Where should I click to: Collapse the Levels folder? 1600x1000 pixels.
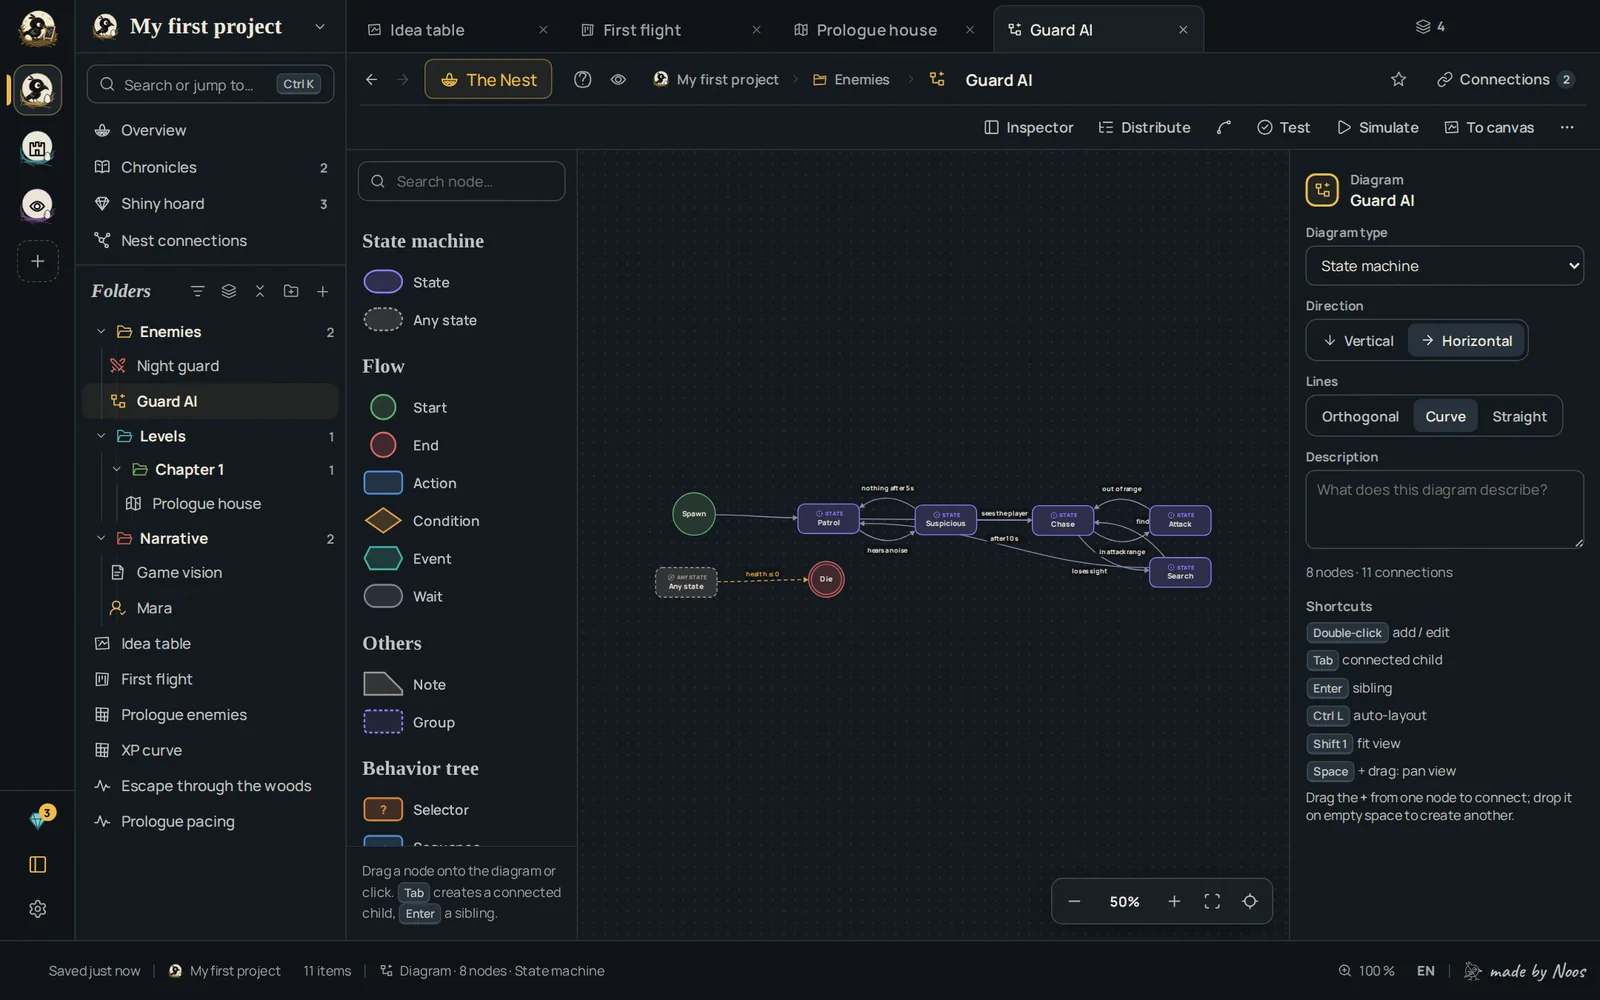click(x=101, y=436)
